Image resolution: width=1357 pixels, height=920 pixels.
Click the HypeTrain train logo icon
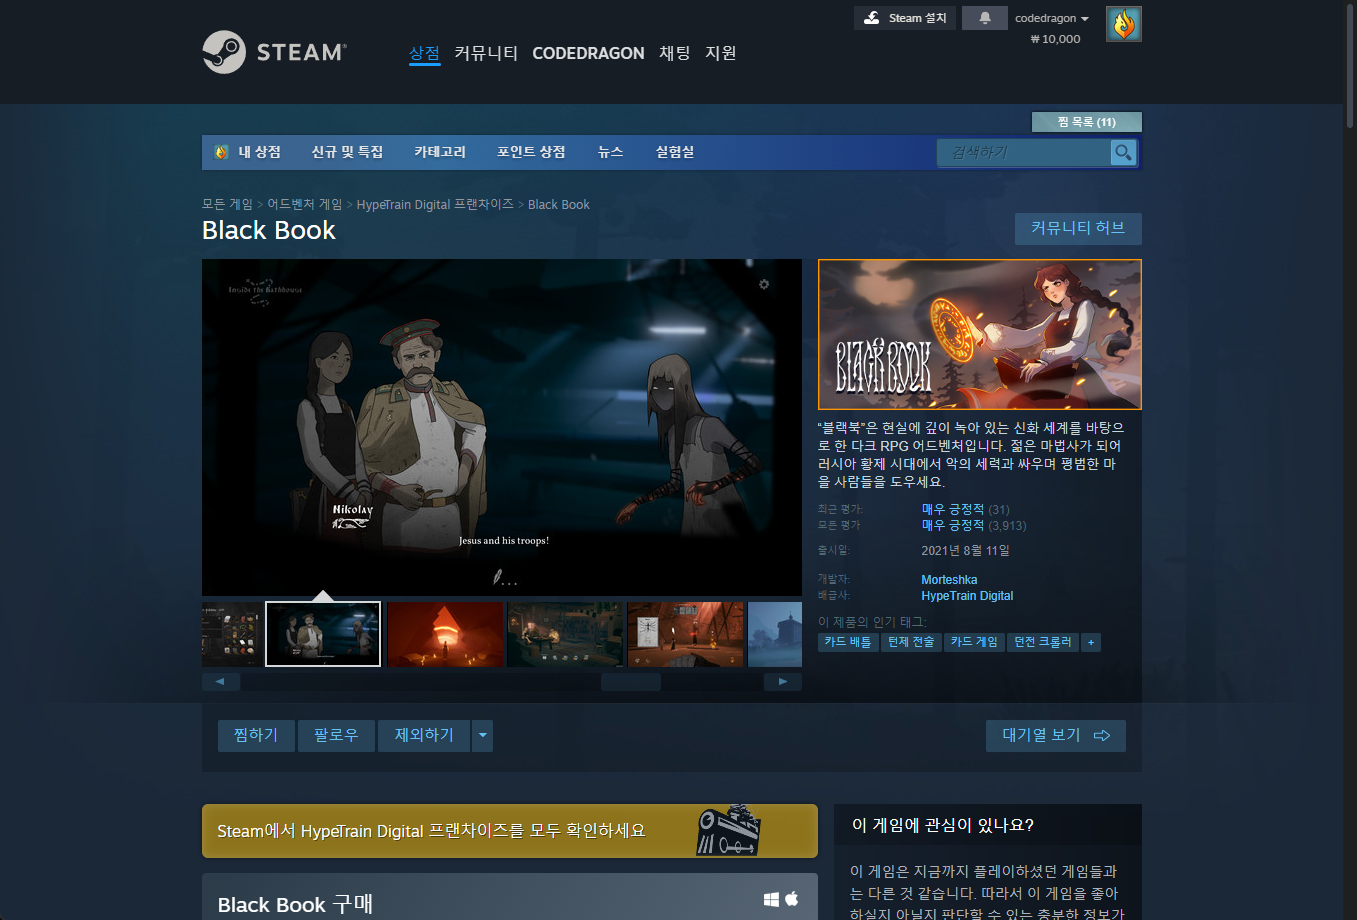click(729, 830)
